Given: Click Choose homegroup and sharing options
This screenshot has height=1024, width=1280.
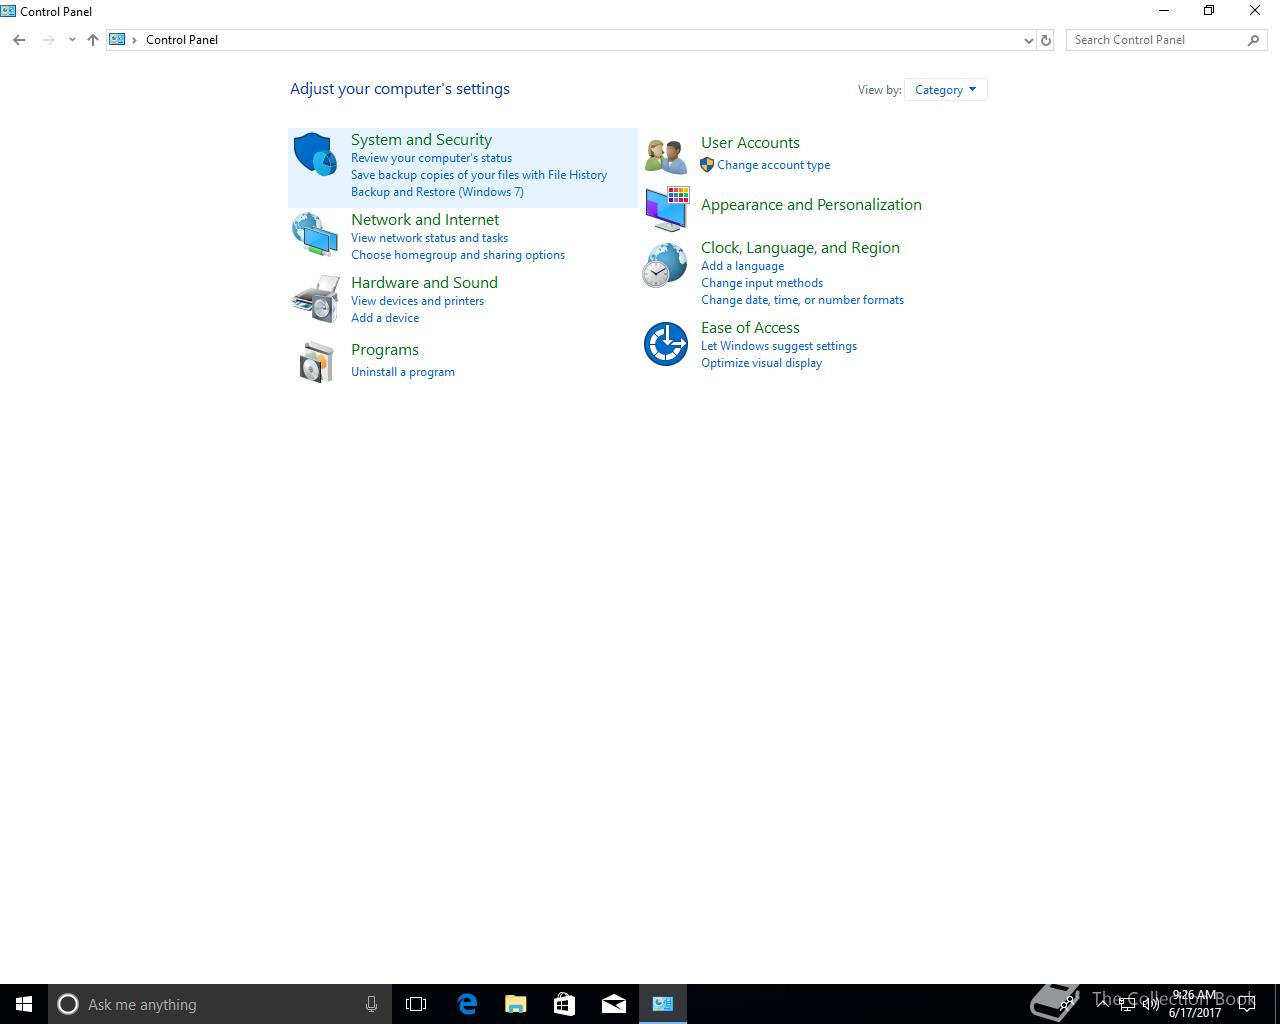Looking at the screenshot, I should (458, 255).
